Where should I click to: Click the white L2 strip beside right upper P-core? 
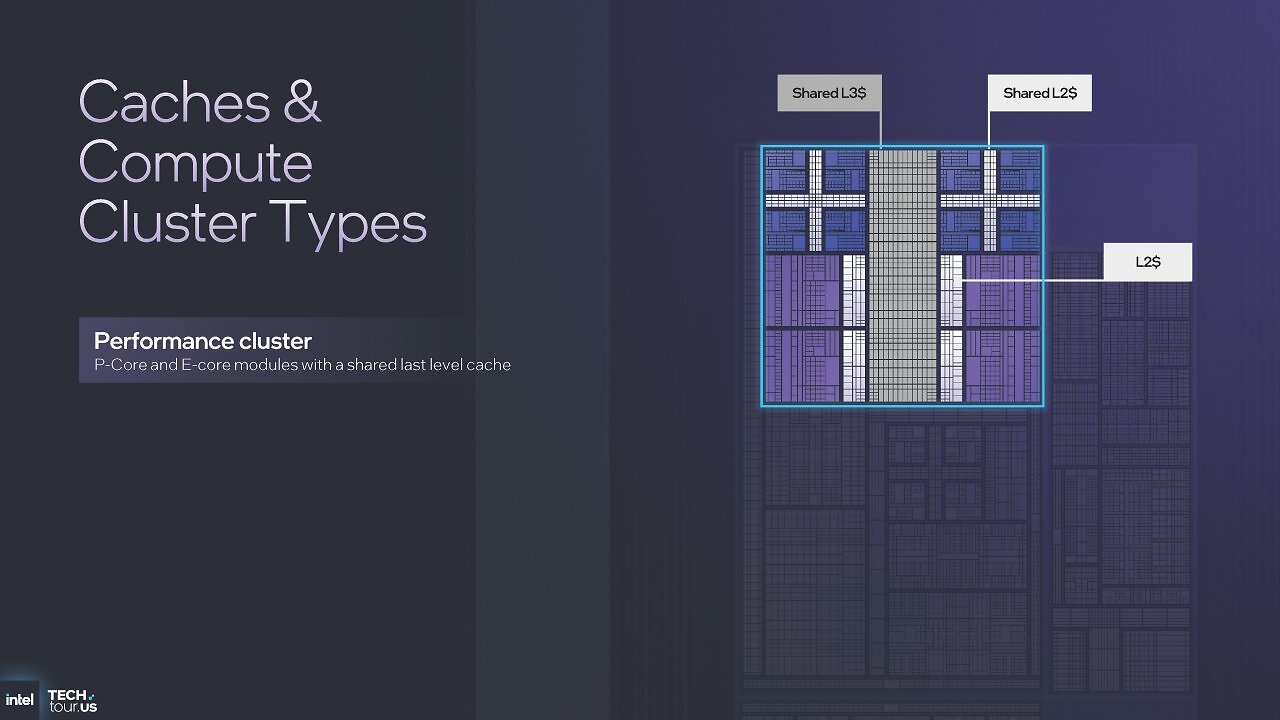click(x=951, y=290)
